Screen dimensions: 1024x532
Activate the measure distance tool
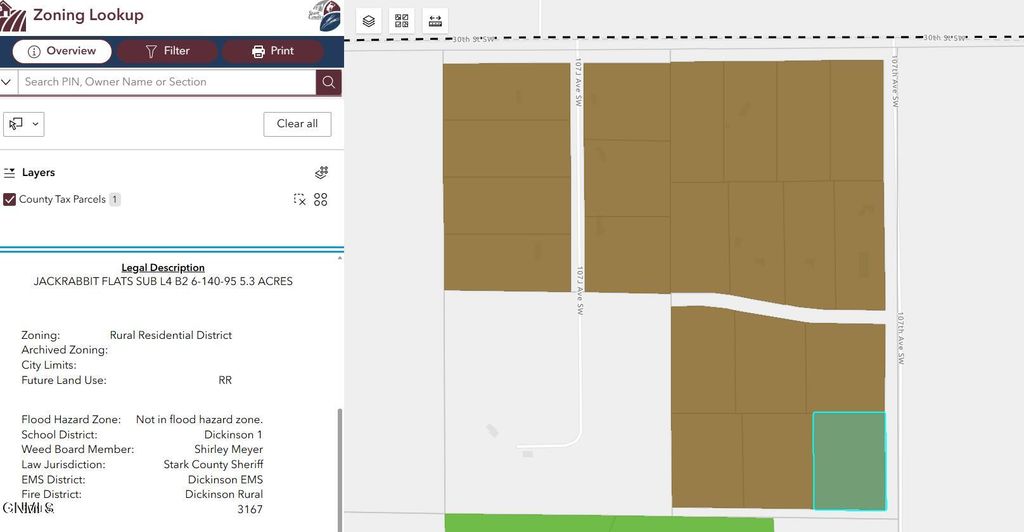point(435,21)
